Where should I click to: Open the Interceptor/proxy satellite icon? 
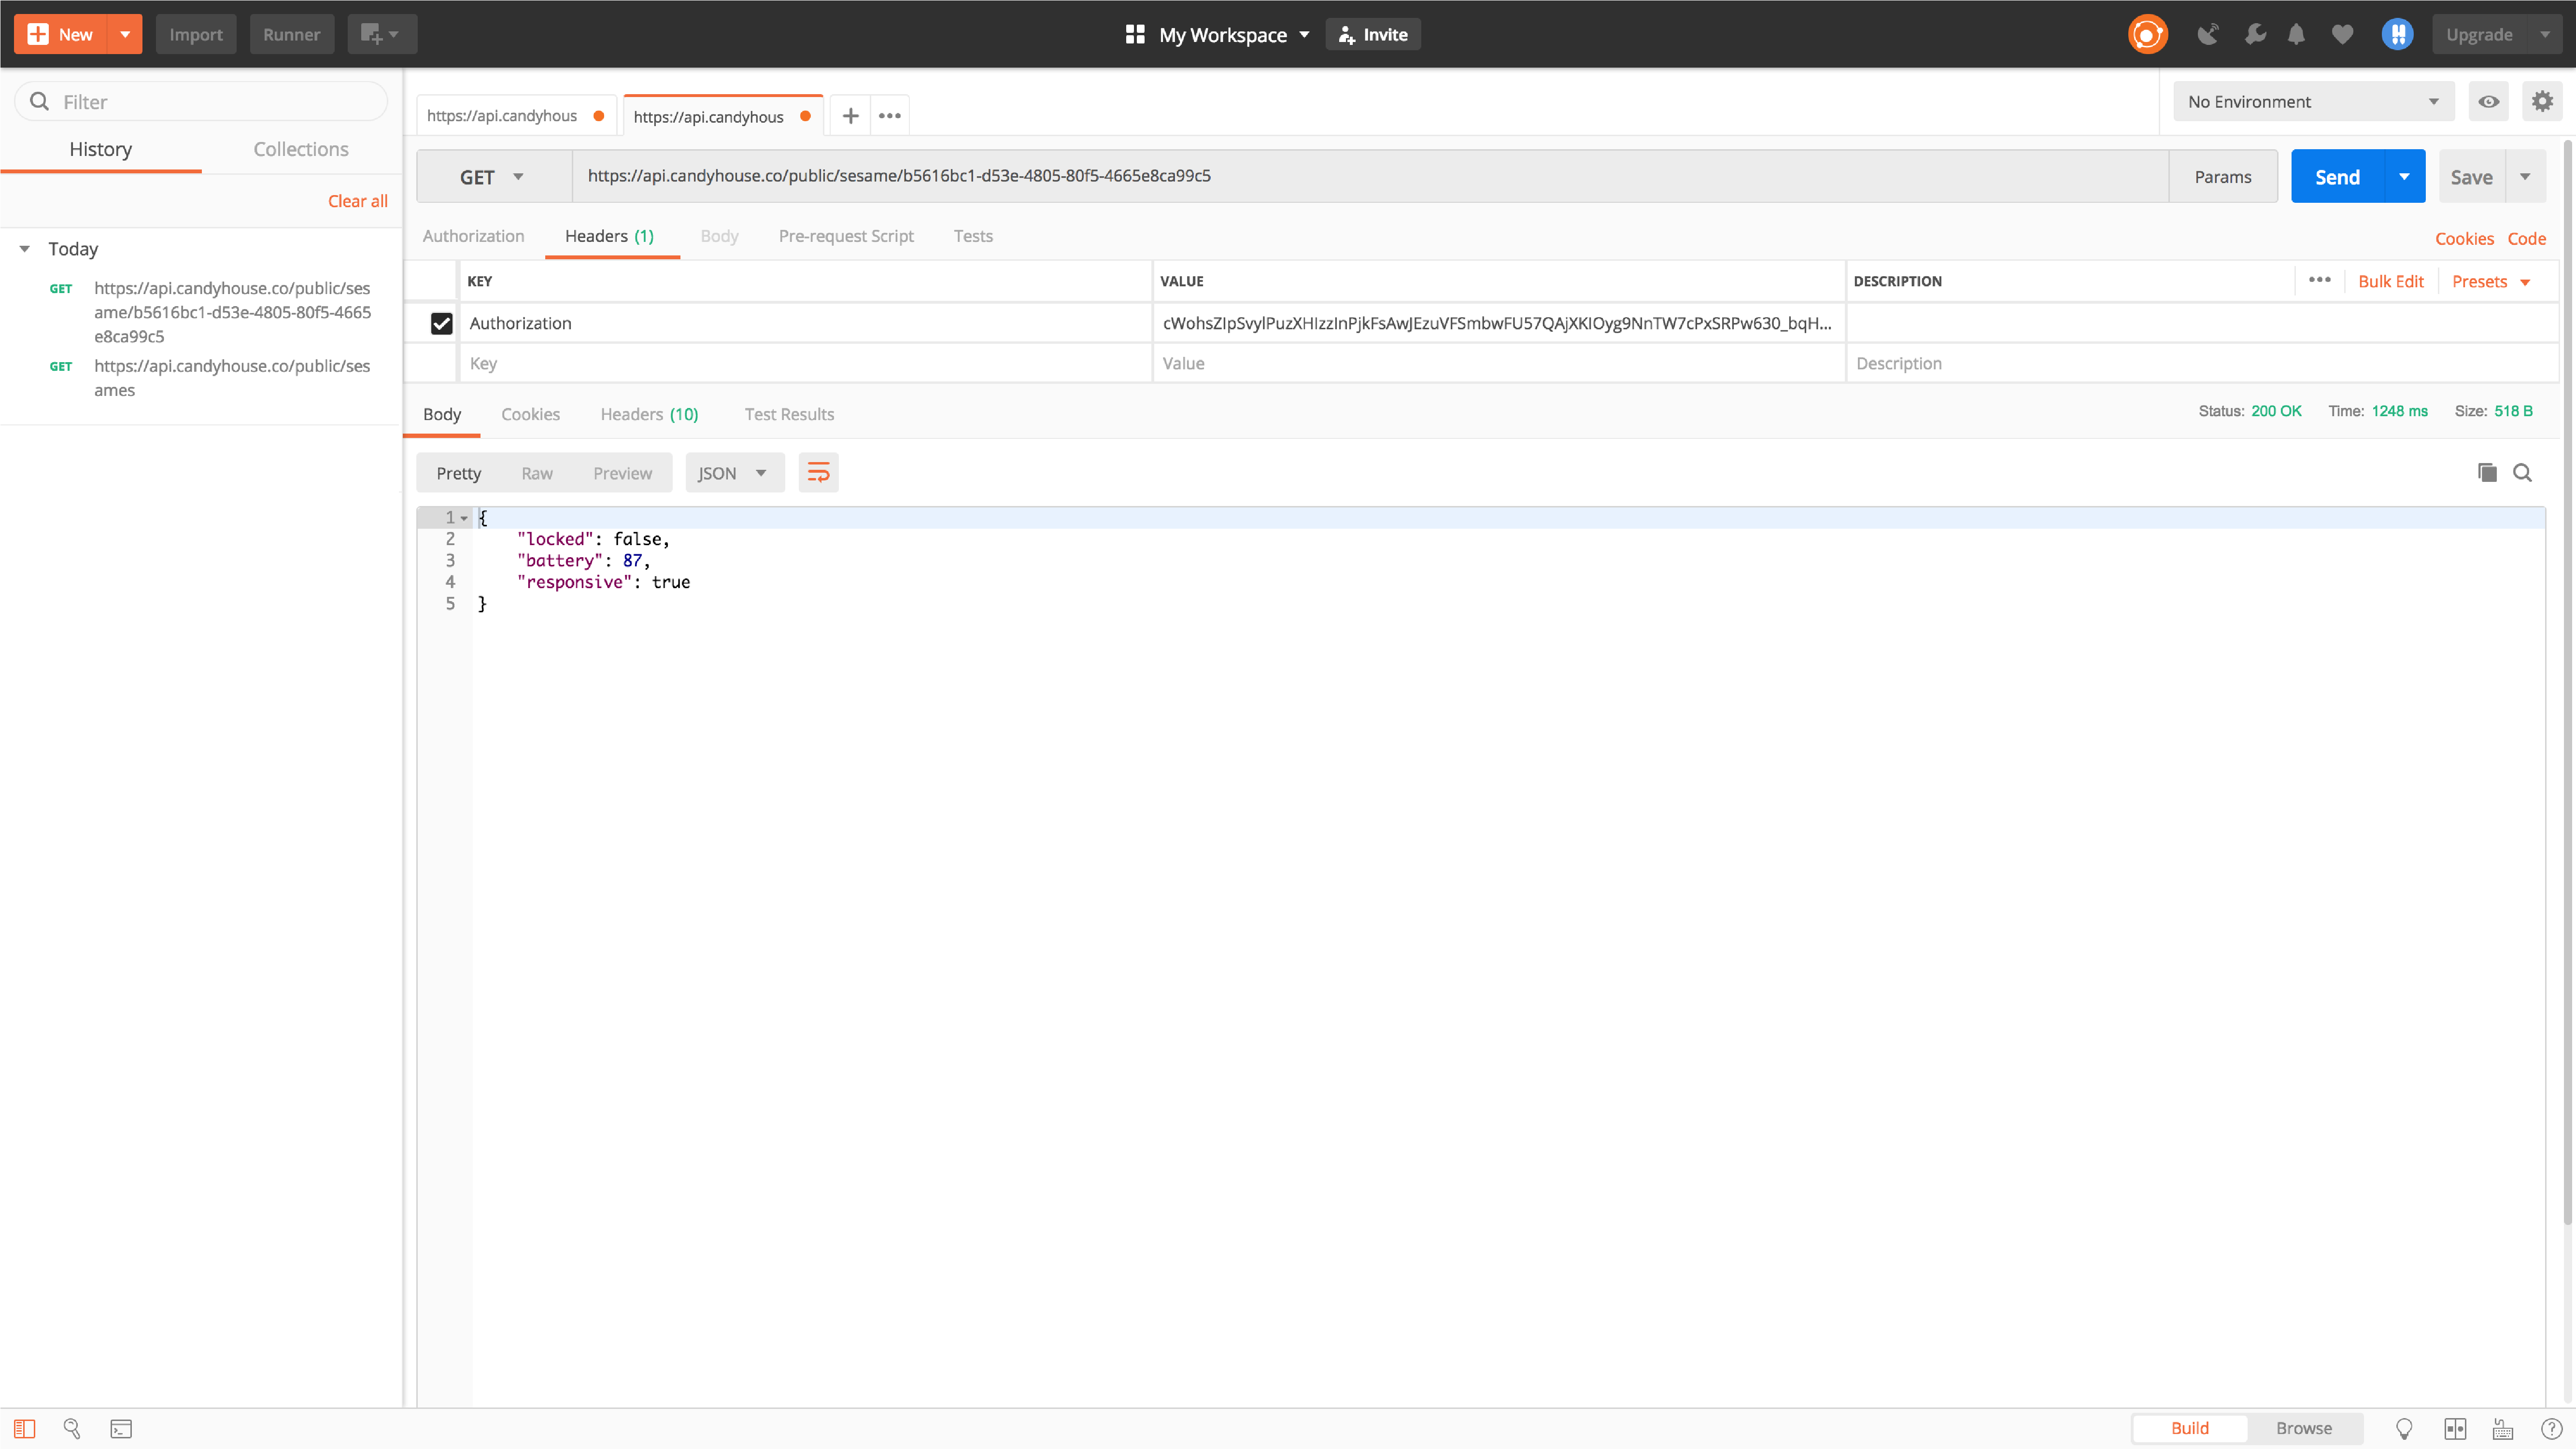pos(2208,34)
